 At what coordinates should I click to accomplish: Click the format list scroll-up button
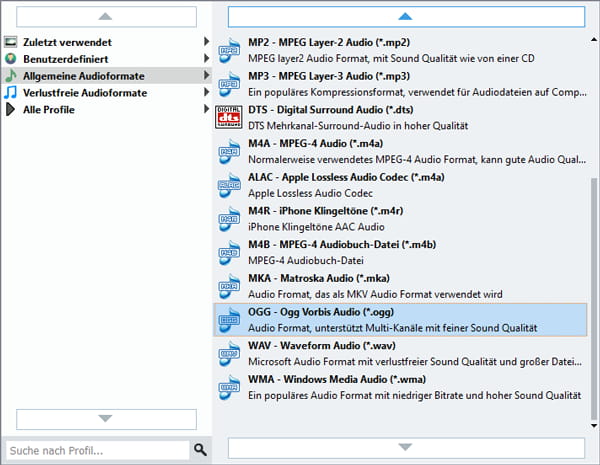point(406,16)
